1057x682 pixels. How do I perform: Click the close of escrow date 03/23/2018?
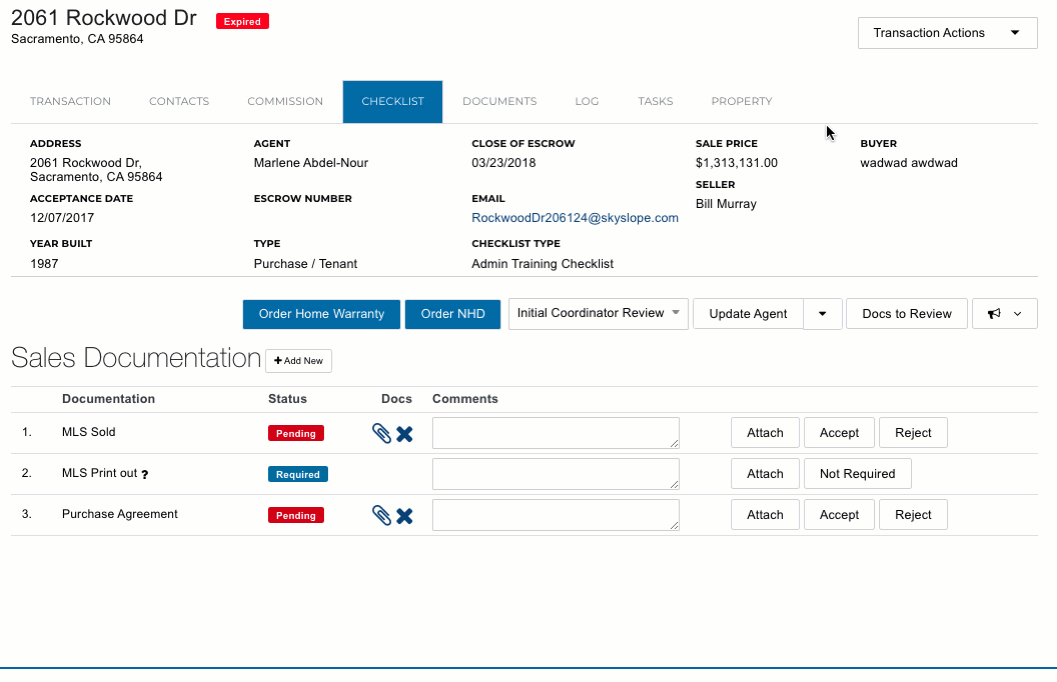[x=504, y=162]
